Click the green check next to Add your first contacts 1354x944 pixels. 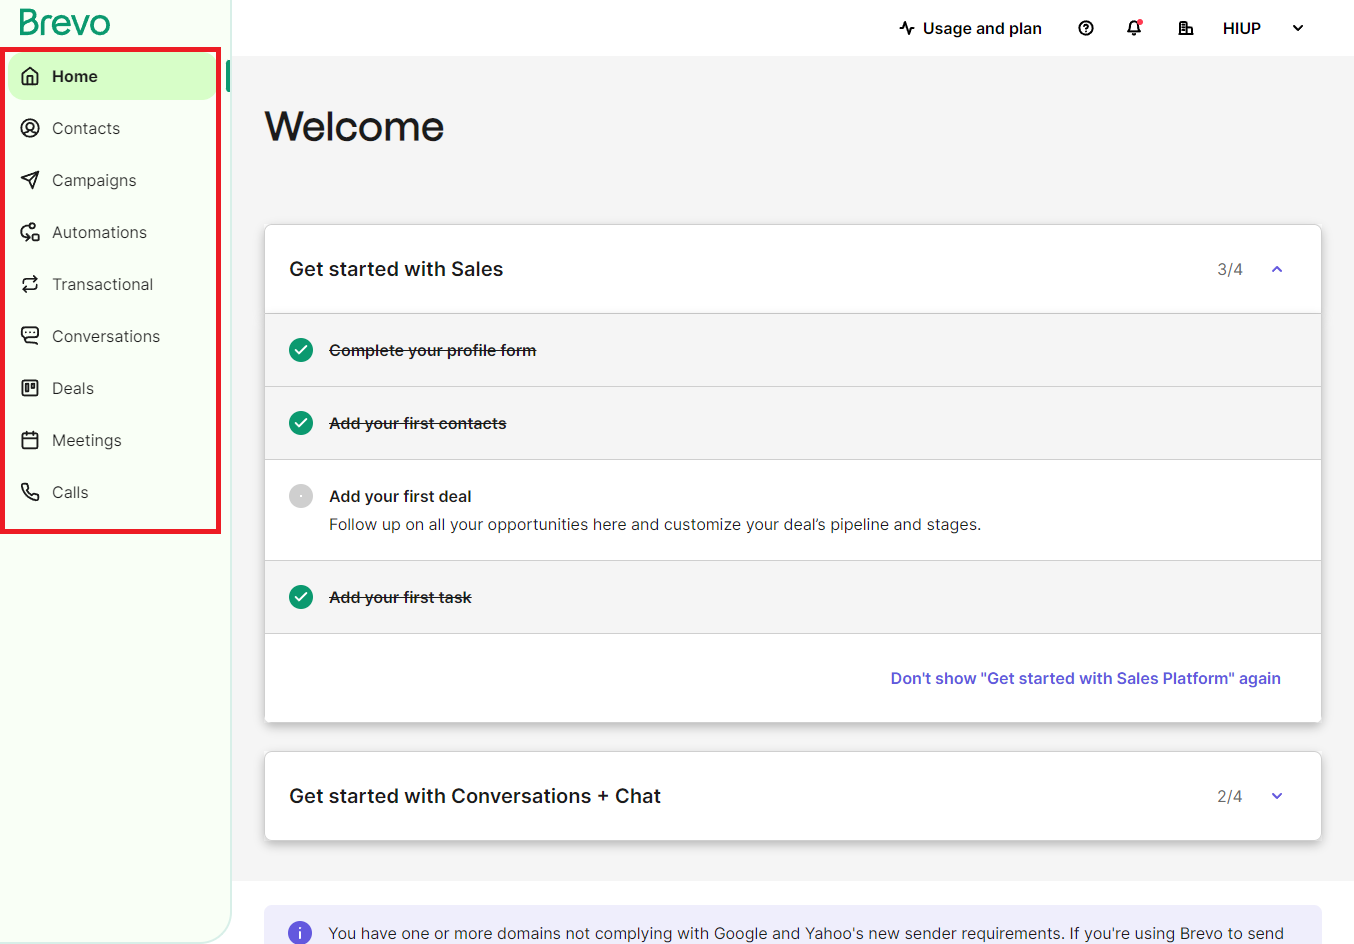tap(301, 423)
